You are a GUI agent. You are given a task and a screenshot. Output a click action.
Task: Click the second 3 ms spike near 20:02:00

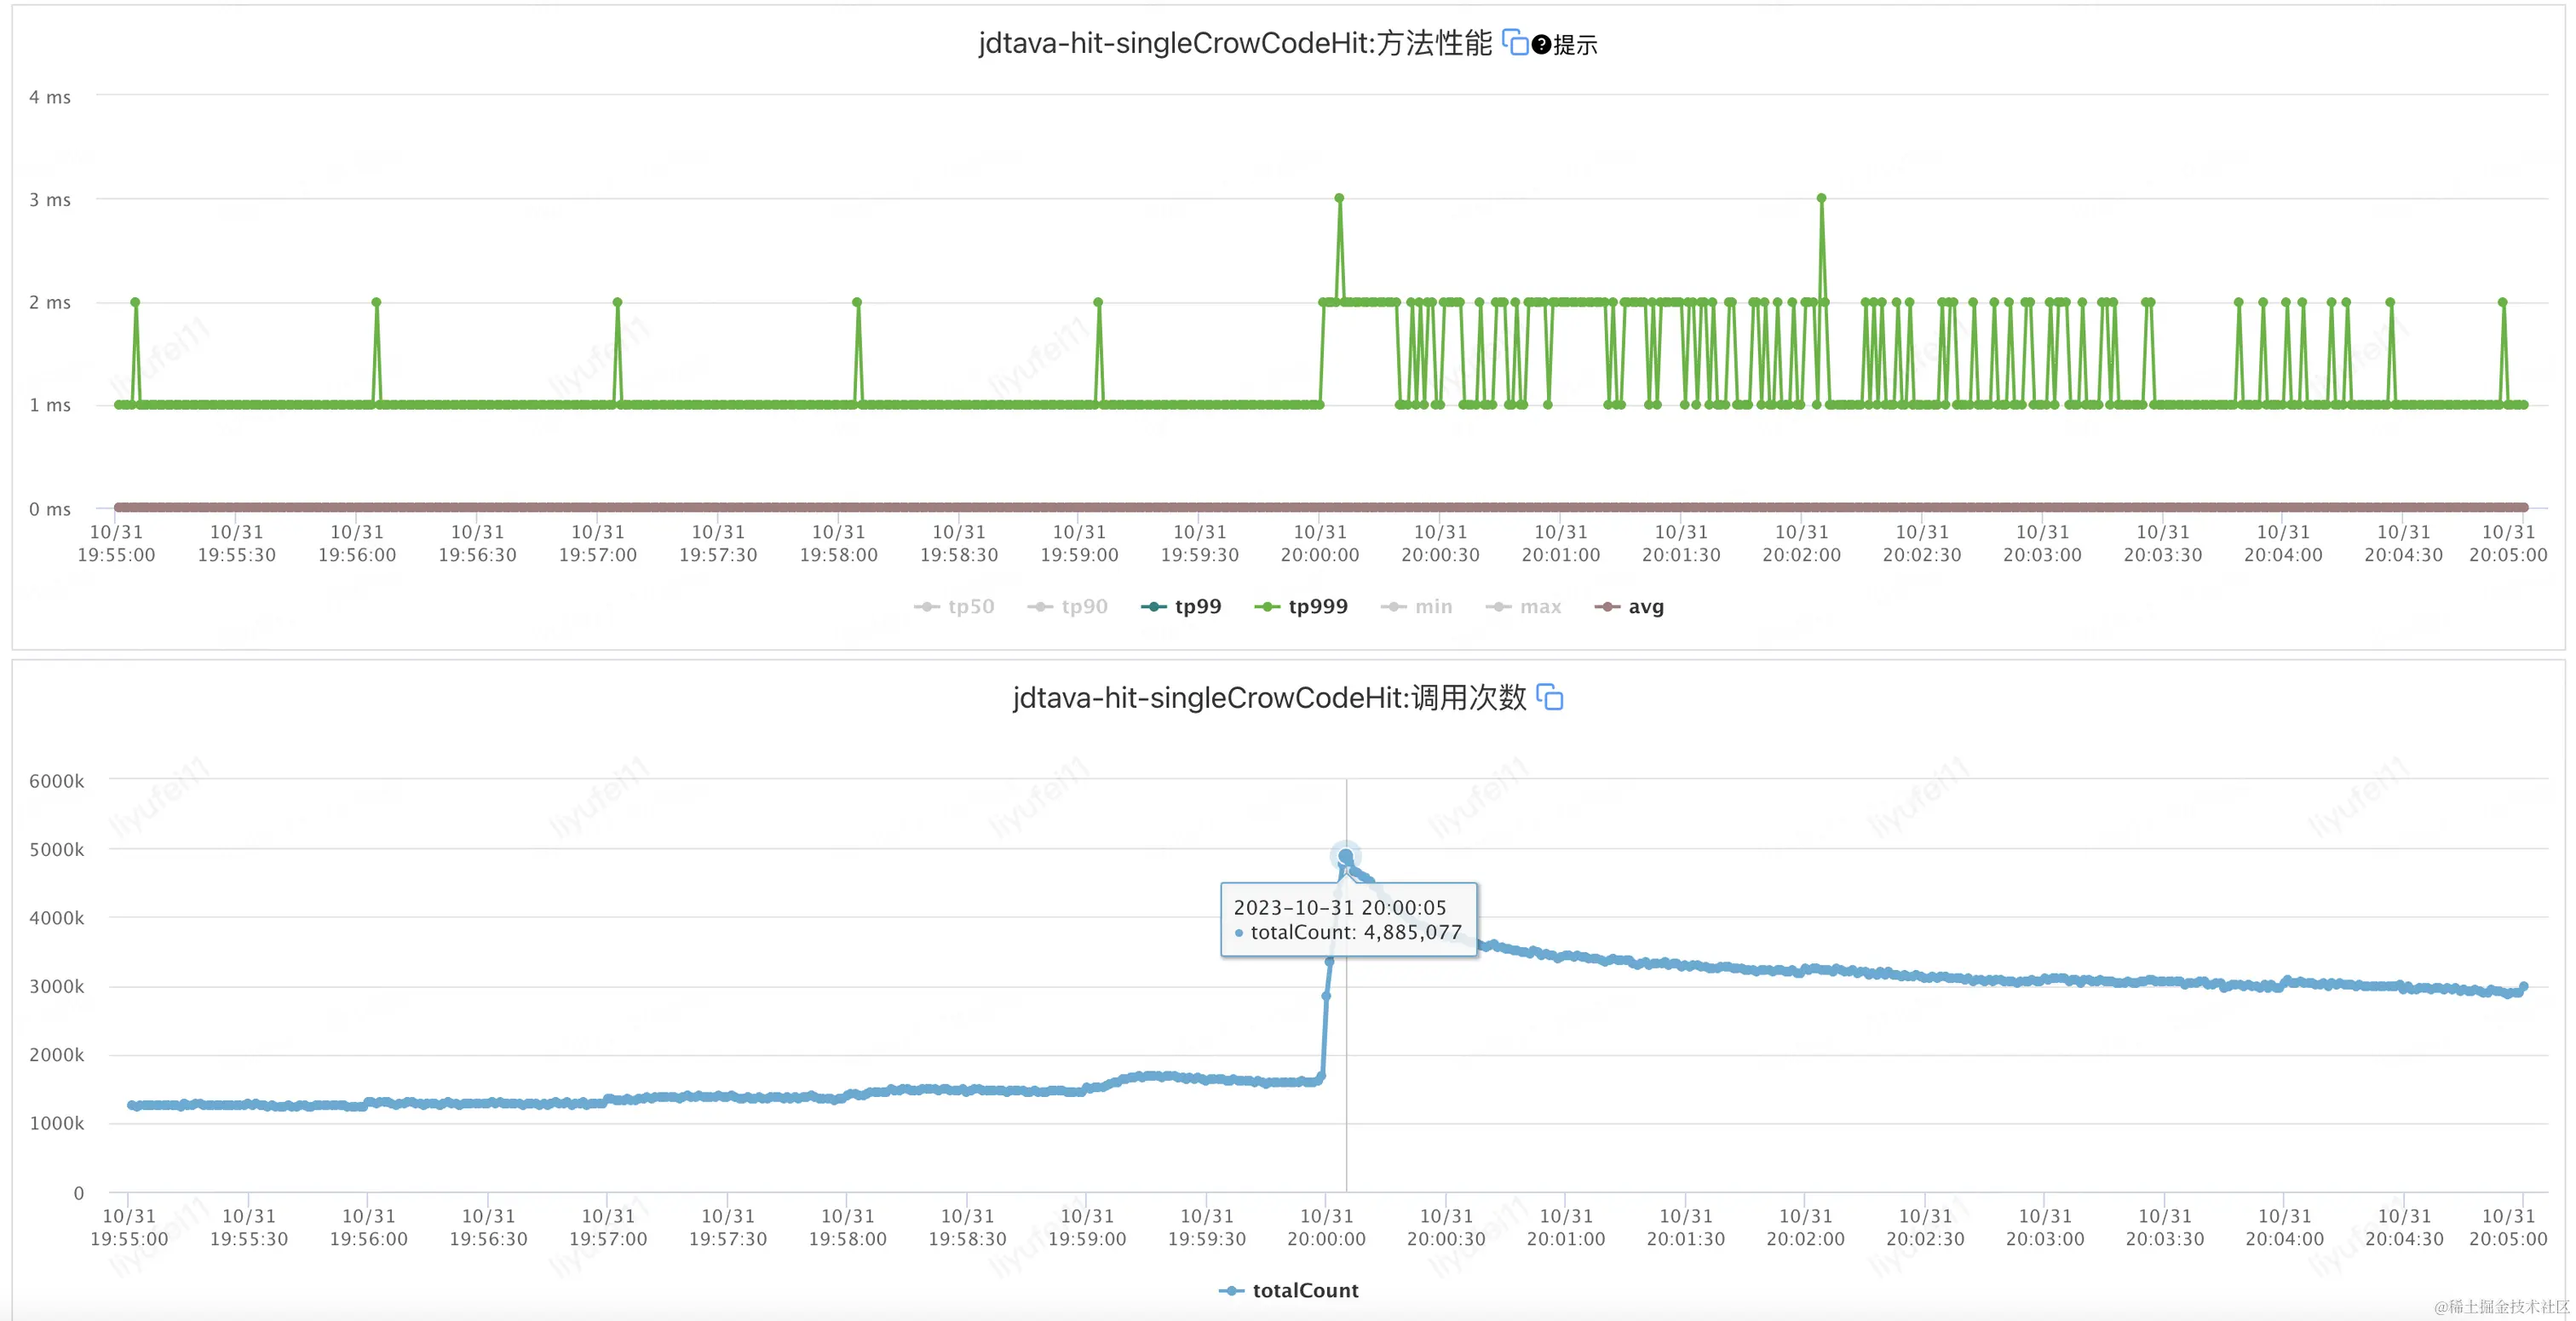[x=1821, y=198]
